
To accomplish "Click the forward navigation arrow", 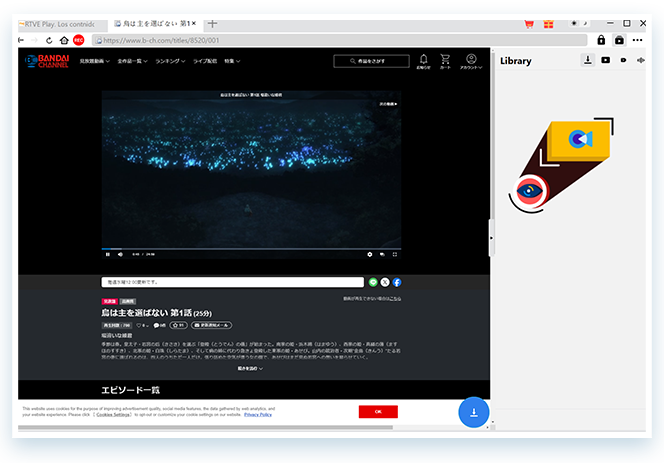I will [x=35, y=40].
